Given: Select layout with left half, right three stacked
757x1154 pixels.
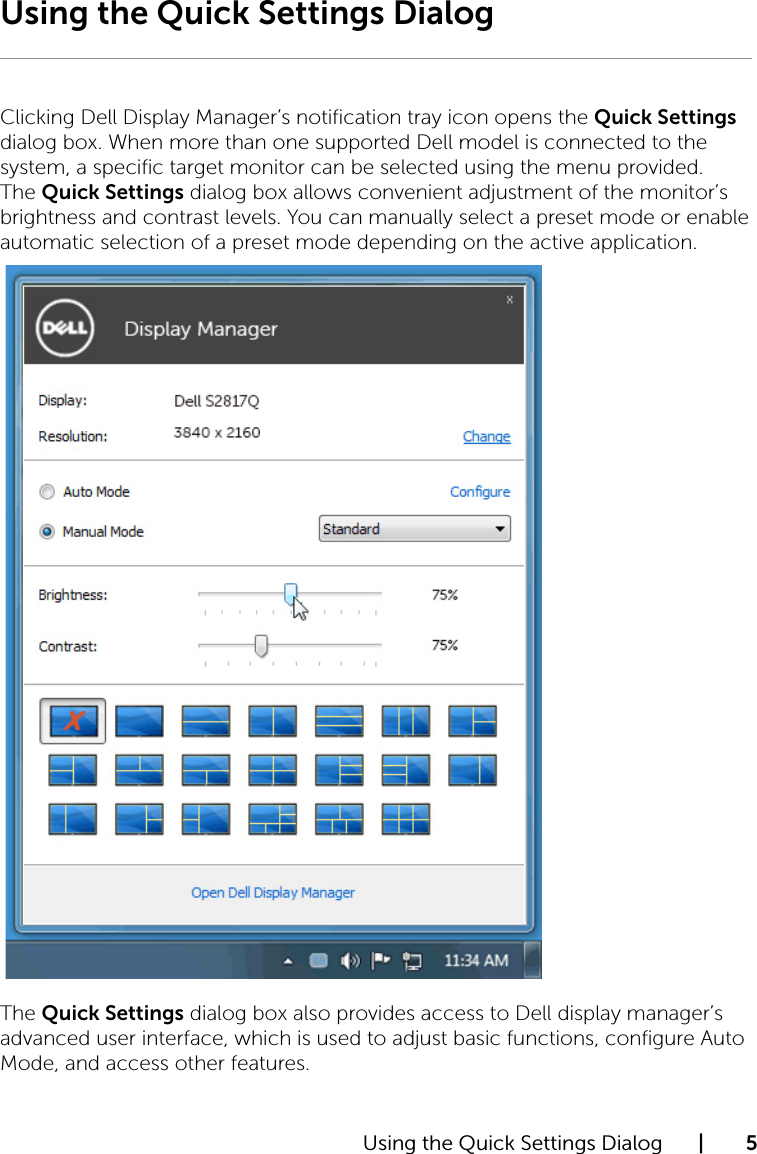Looking at the screenshot, I should tap(339, 770).
